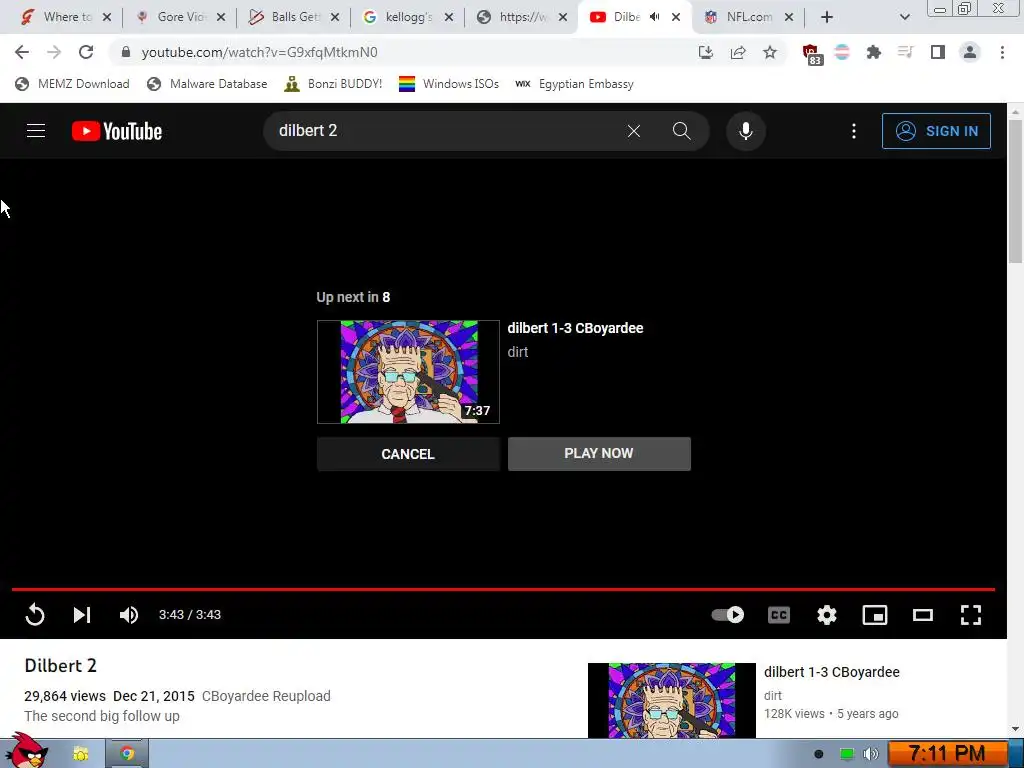This screenshot has width=1024, height=768.
Task: Enter full screen mode
Action: coord(970,615)
